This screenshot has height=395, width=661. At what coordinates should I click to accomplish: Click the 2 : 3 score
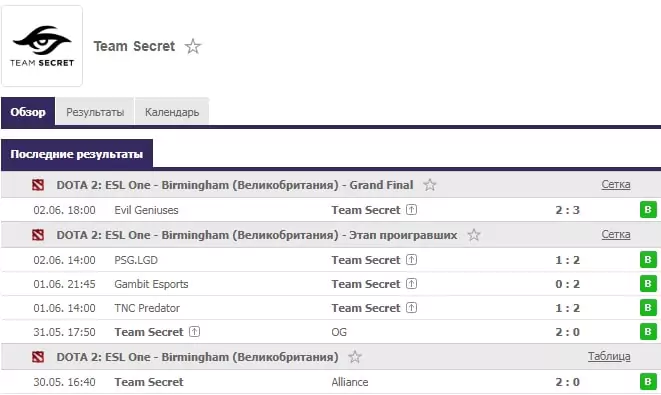[x=567, y=210]
